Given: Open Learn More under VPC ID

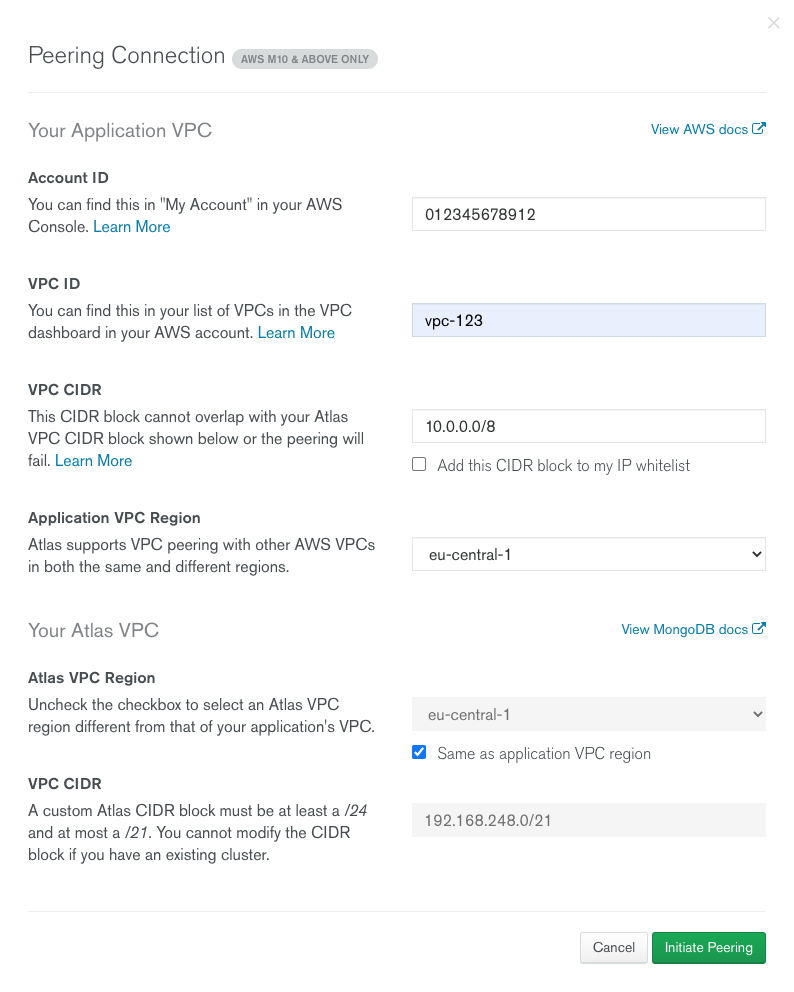Looking at the screenshot, I should pos(296,333).
